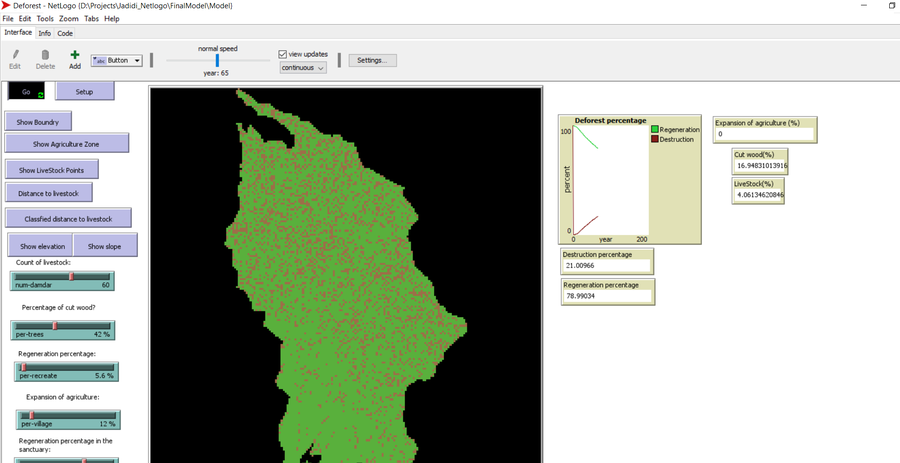This screenshot has width=900, height=463.
Task: Click the green Add plus icon
Action: [75, 55]
